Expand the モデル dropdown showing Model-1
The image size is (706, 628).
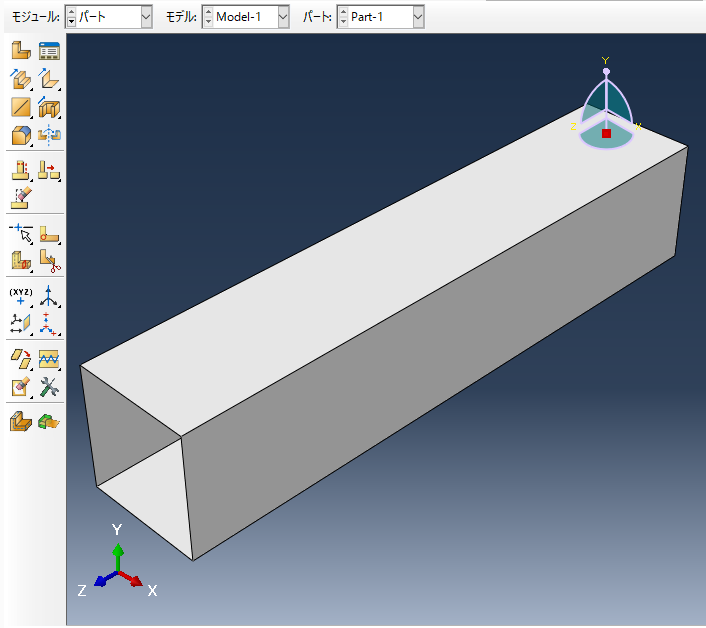click(282, 16)
